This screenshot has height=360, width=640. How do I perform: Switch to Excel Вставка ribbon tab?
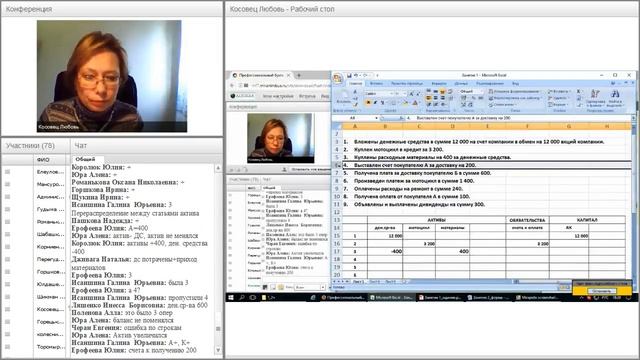(376, 84)
